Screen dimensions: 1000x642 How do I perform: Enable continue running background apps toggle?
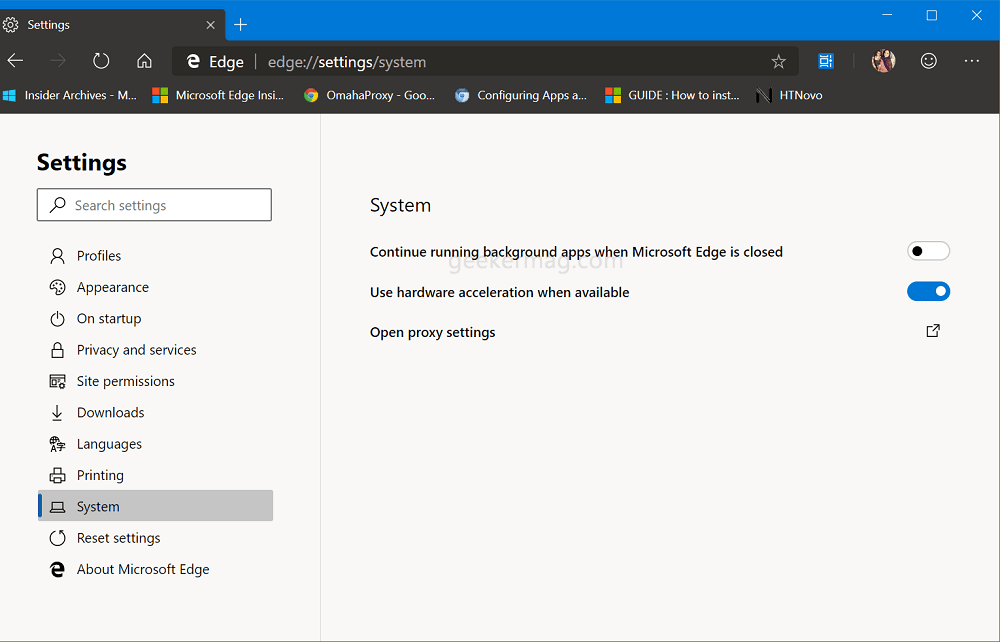(928, 251)
